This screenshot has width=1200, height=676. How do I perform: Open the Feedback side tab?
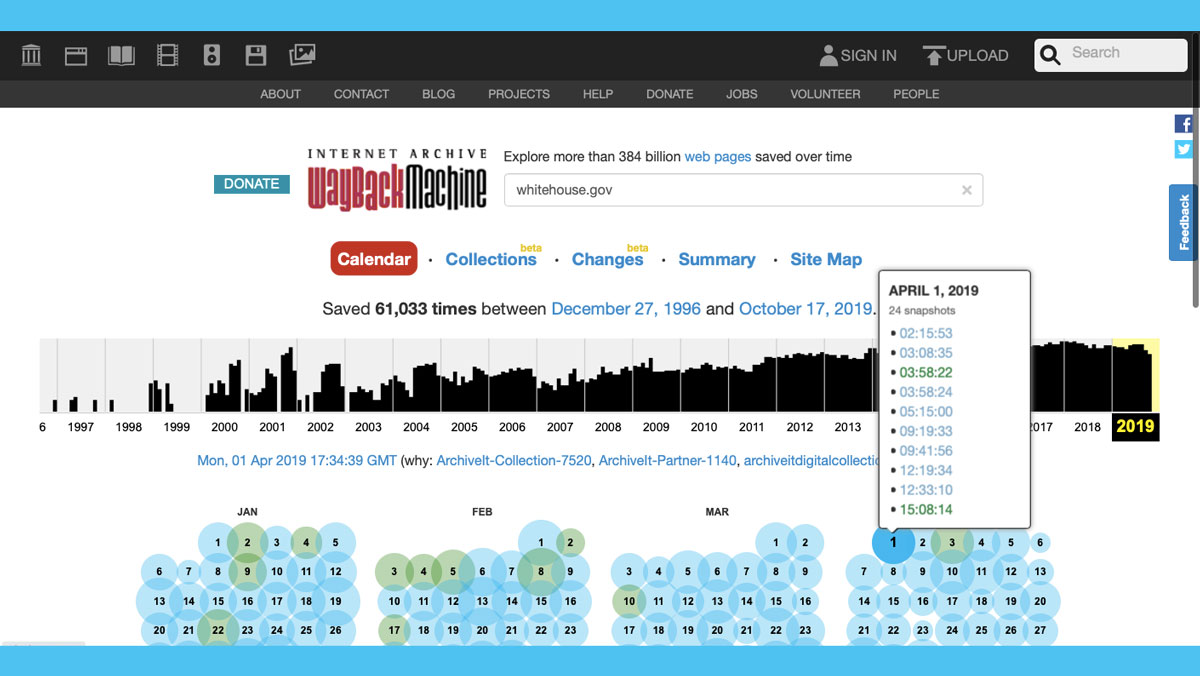(1184, 222)
